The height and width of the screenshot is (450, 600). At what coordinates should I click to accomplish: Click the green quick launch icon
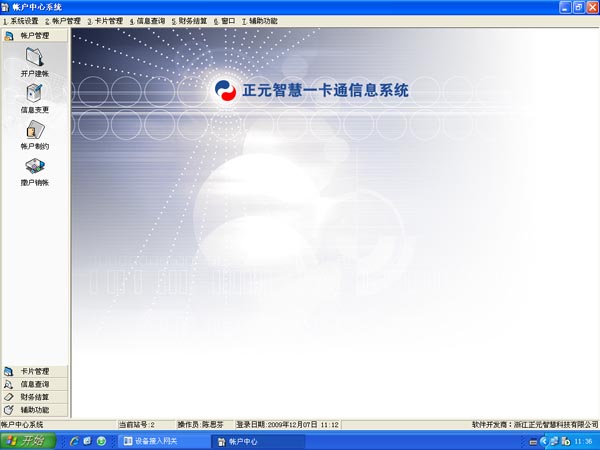[101, 441]
